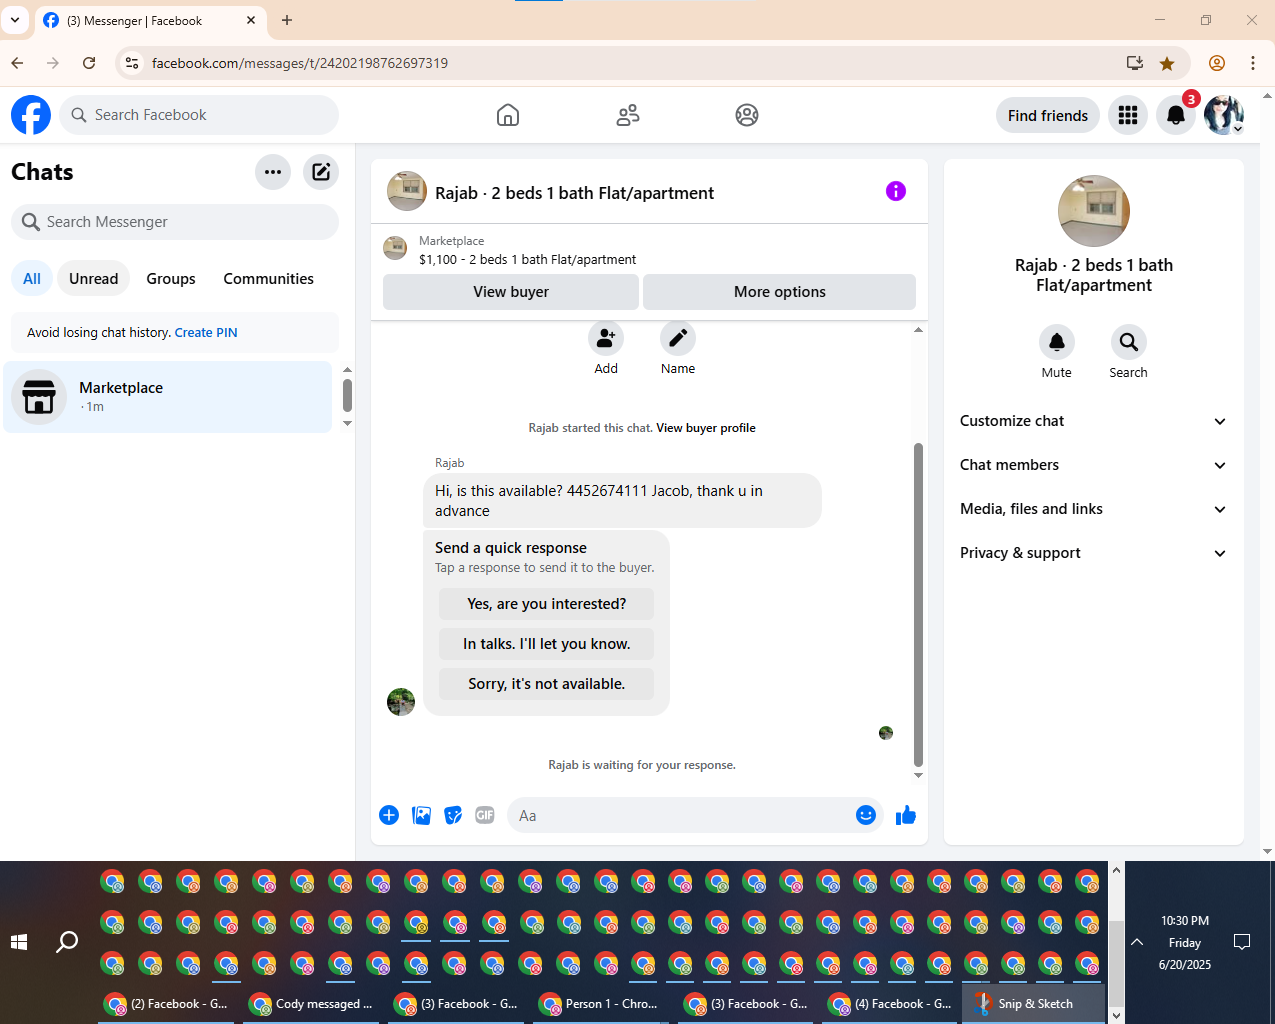Click the Chrome address bar URL
This screenshot has height=1024, width=1275.
coord(300,63)
